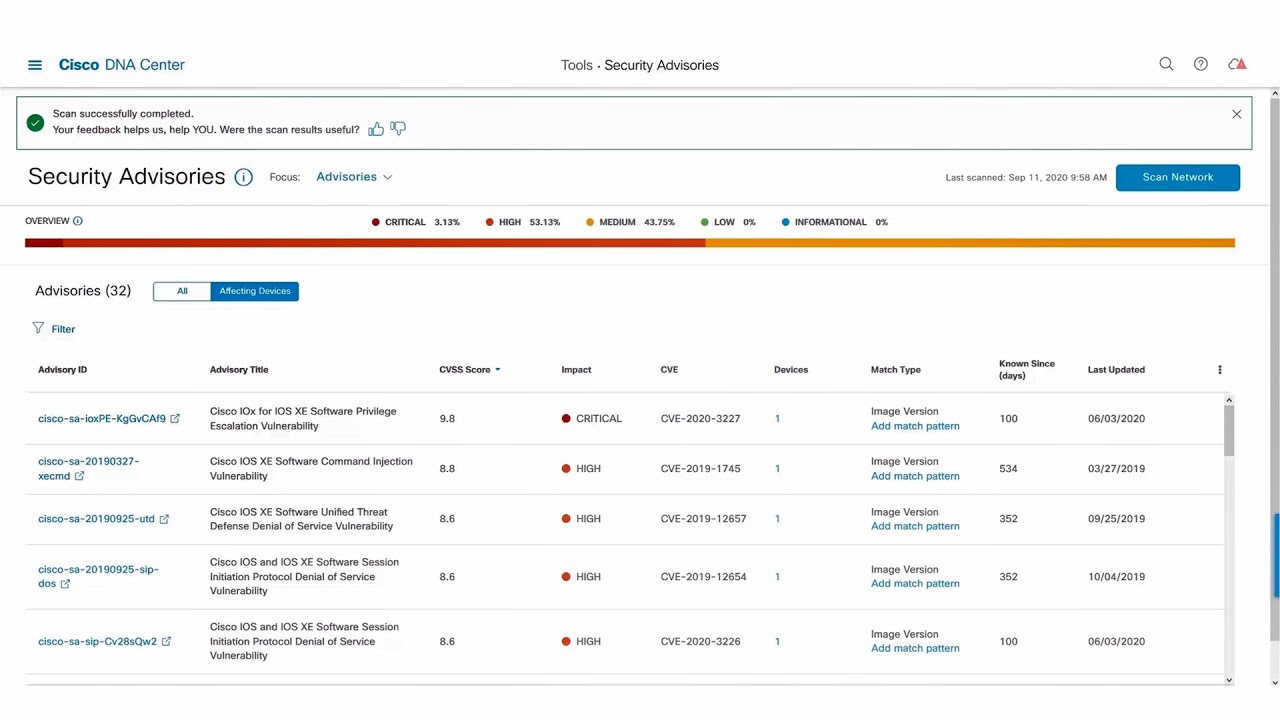The height and width of the screenshot is (720, 1280).
Task: Open external link icon for cisco-sa-20190327-xecmd
Action: pos(79,476)
